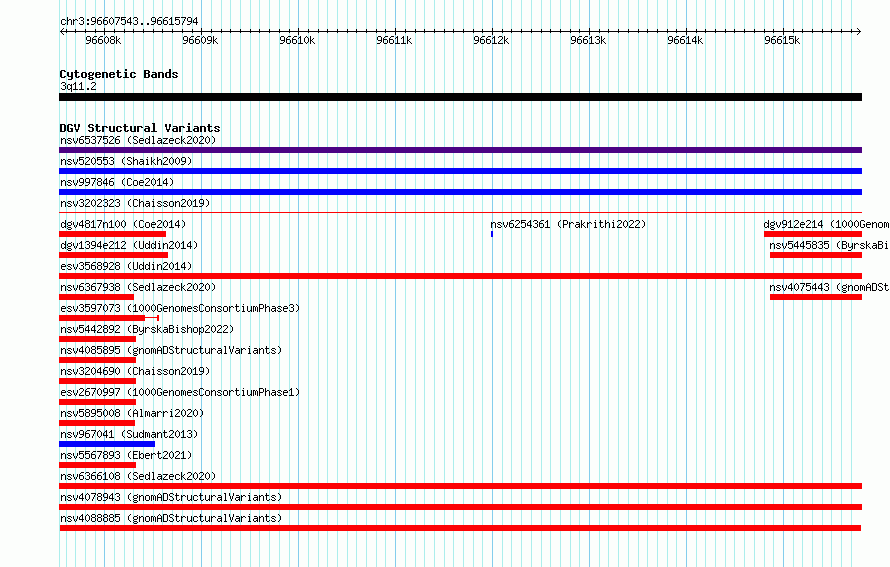Click the blue nsv520553 variant bar
The height and width of the screenshot is (567, 890).
coord(460,171)
